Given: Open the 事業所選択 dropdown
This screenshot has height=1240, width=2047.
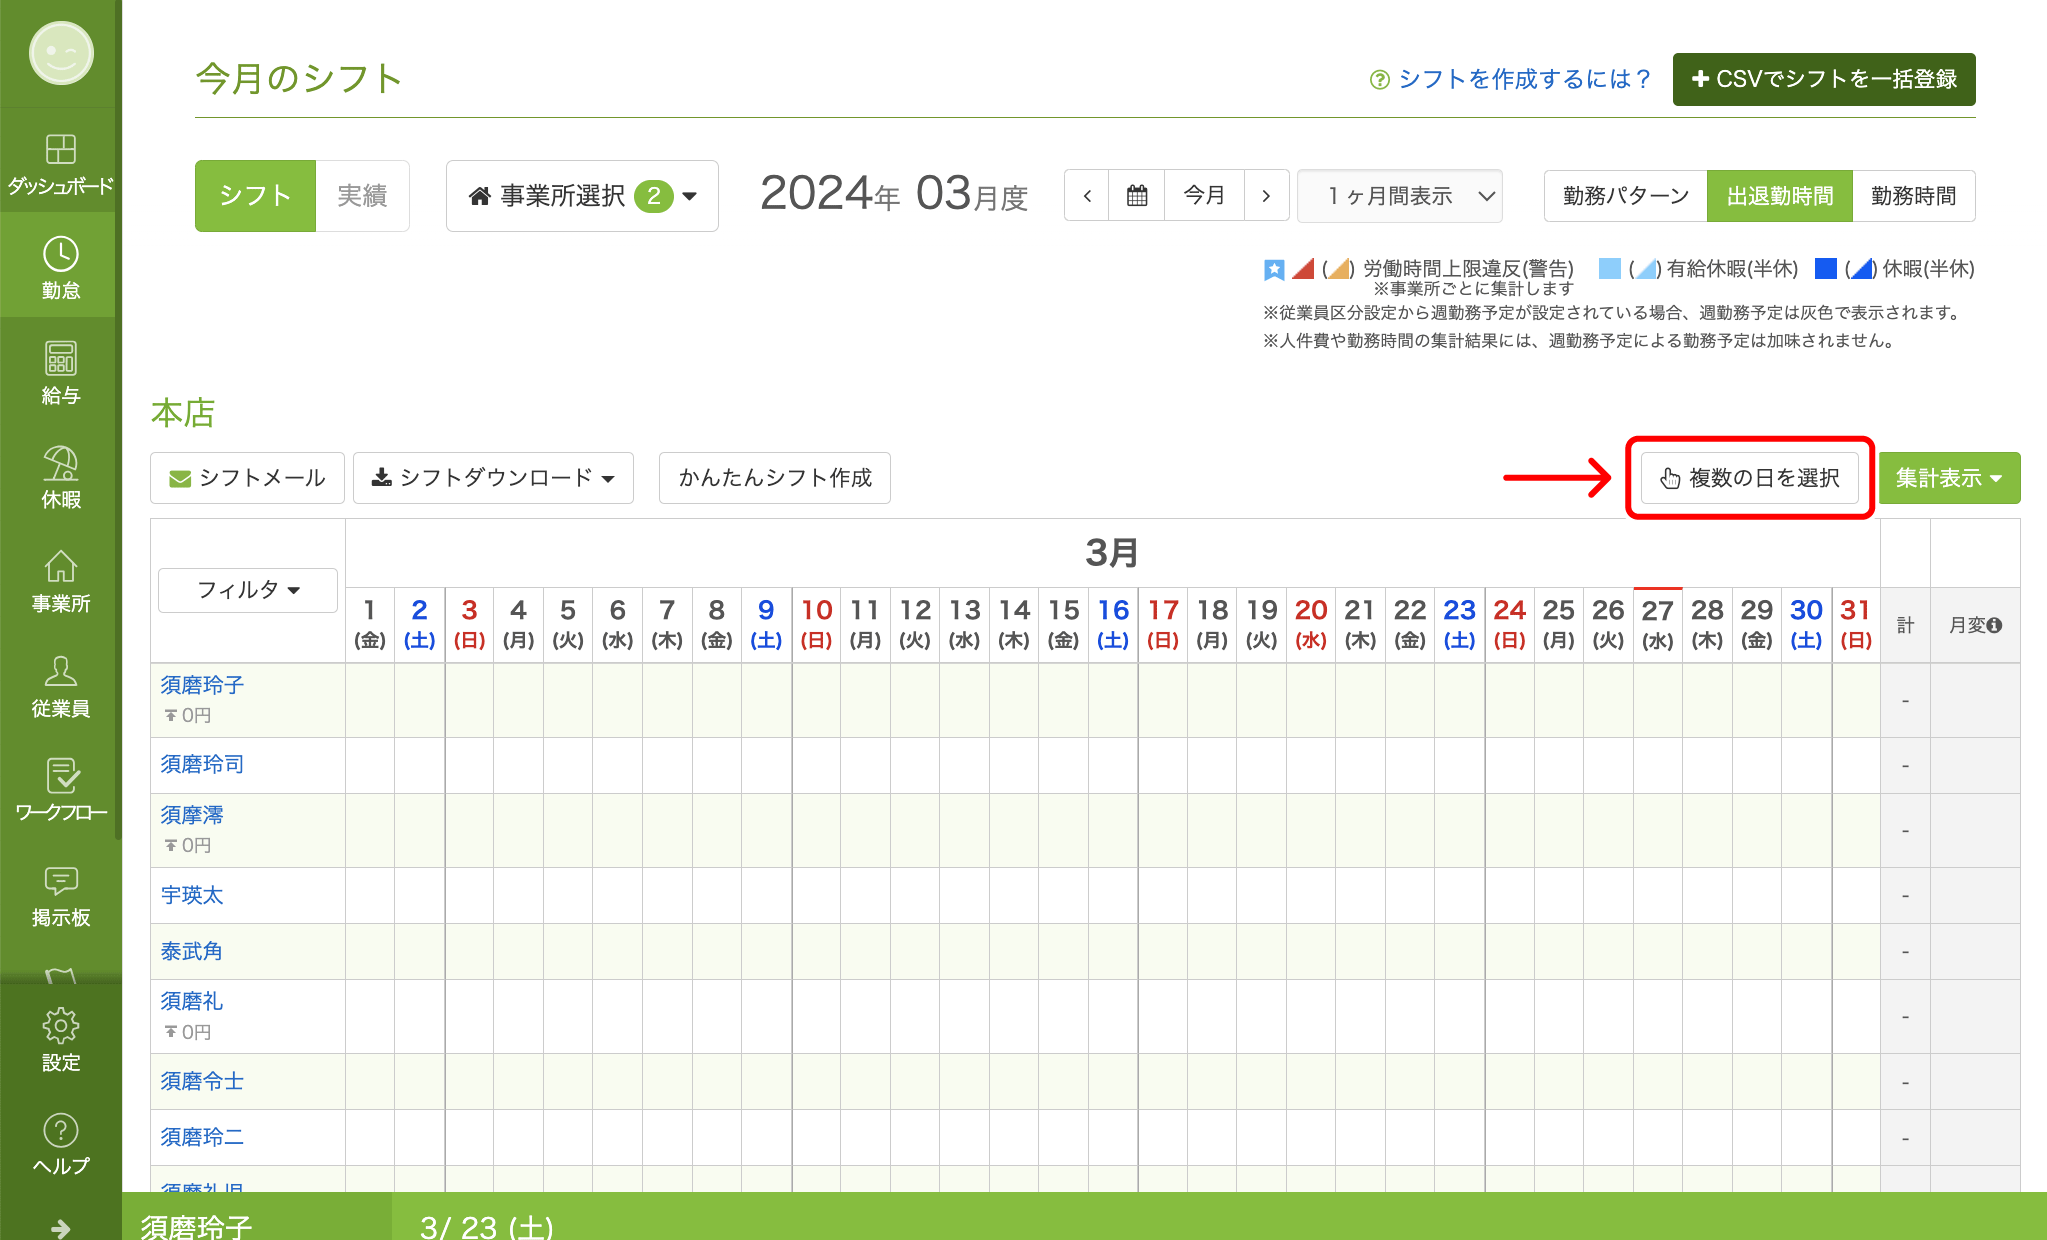Looking at the screenshot, I should point(581,196).
